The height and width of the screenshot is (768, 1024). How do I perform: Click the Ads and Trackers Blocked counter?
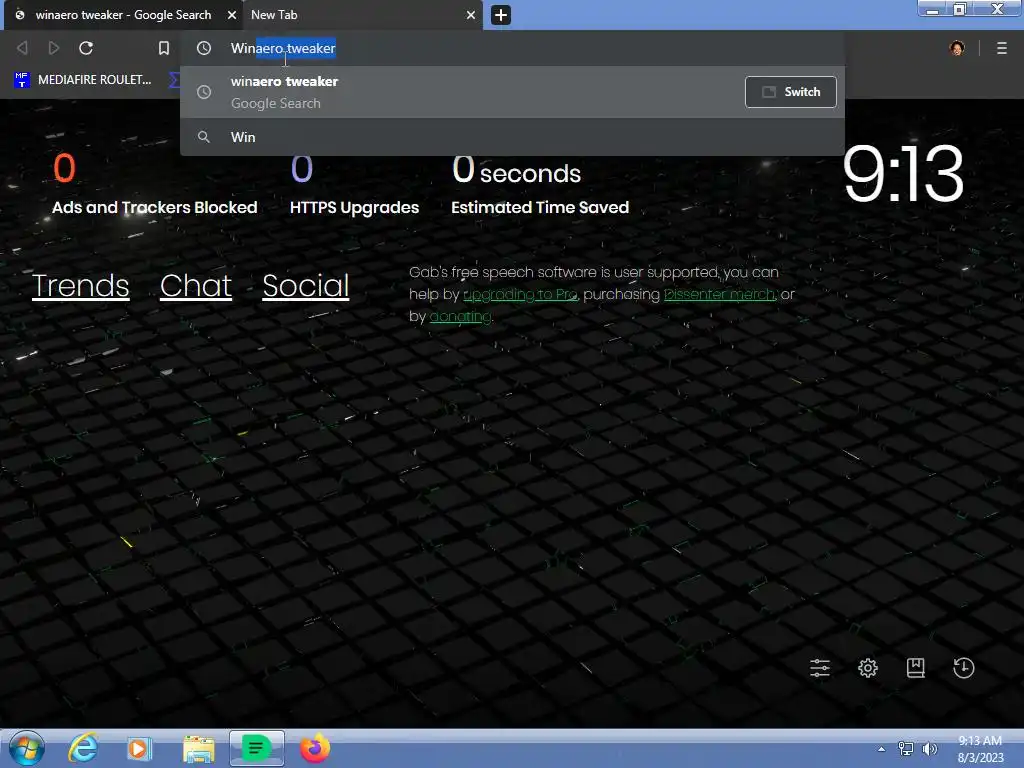(155, 184)
